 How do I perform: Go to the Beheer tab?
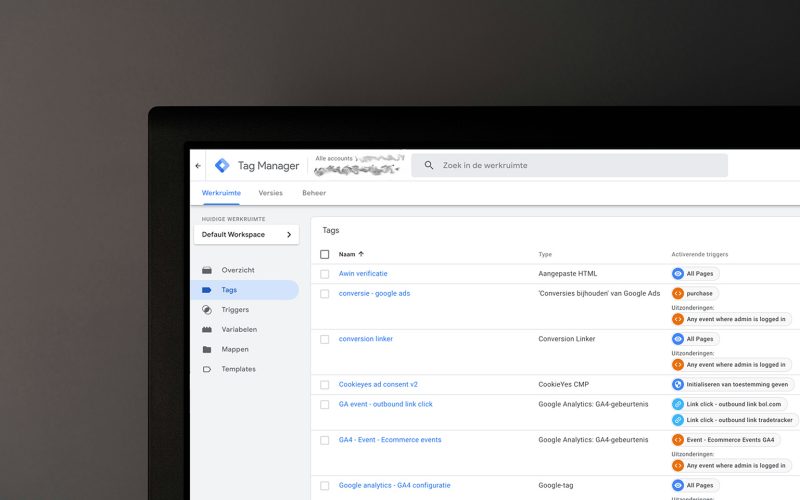click(314, 193)
